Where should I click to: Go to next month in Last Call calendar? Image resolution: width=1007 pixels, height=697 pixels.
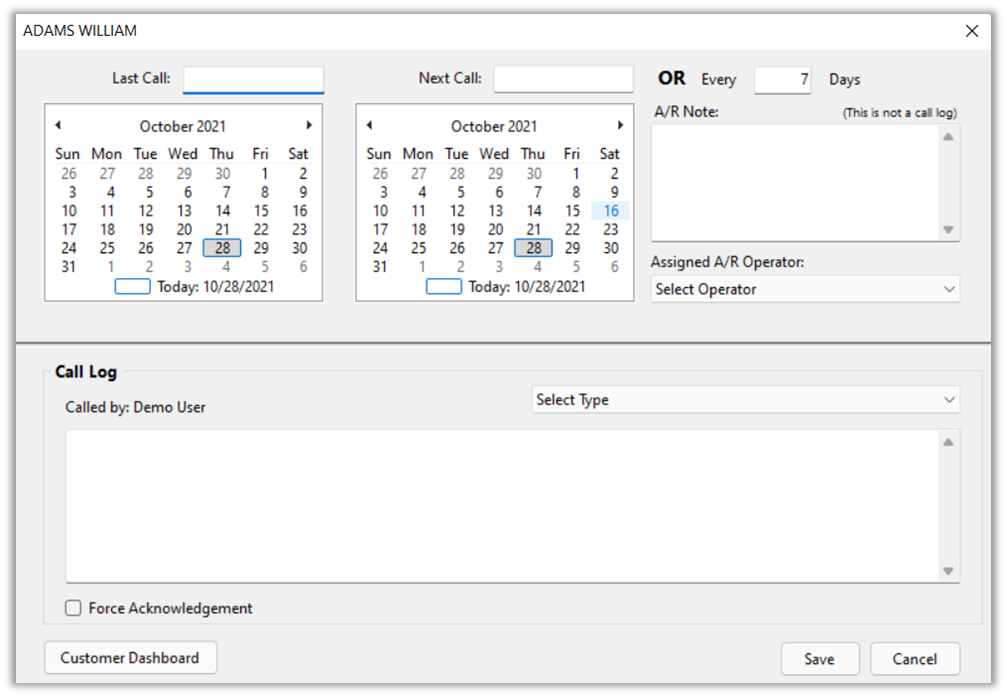click(309, 125)
